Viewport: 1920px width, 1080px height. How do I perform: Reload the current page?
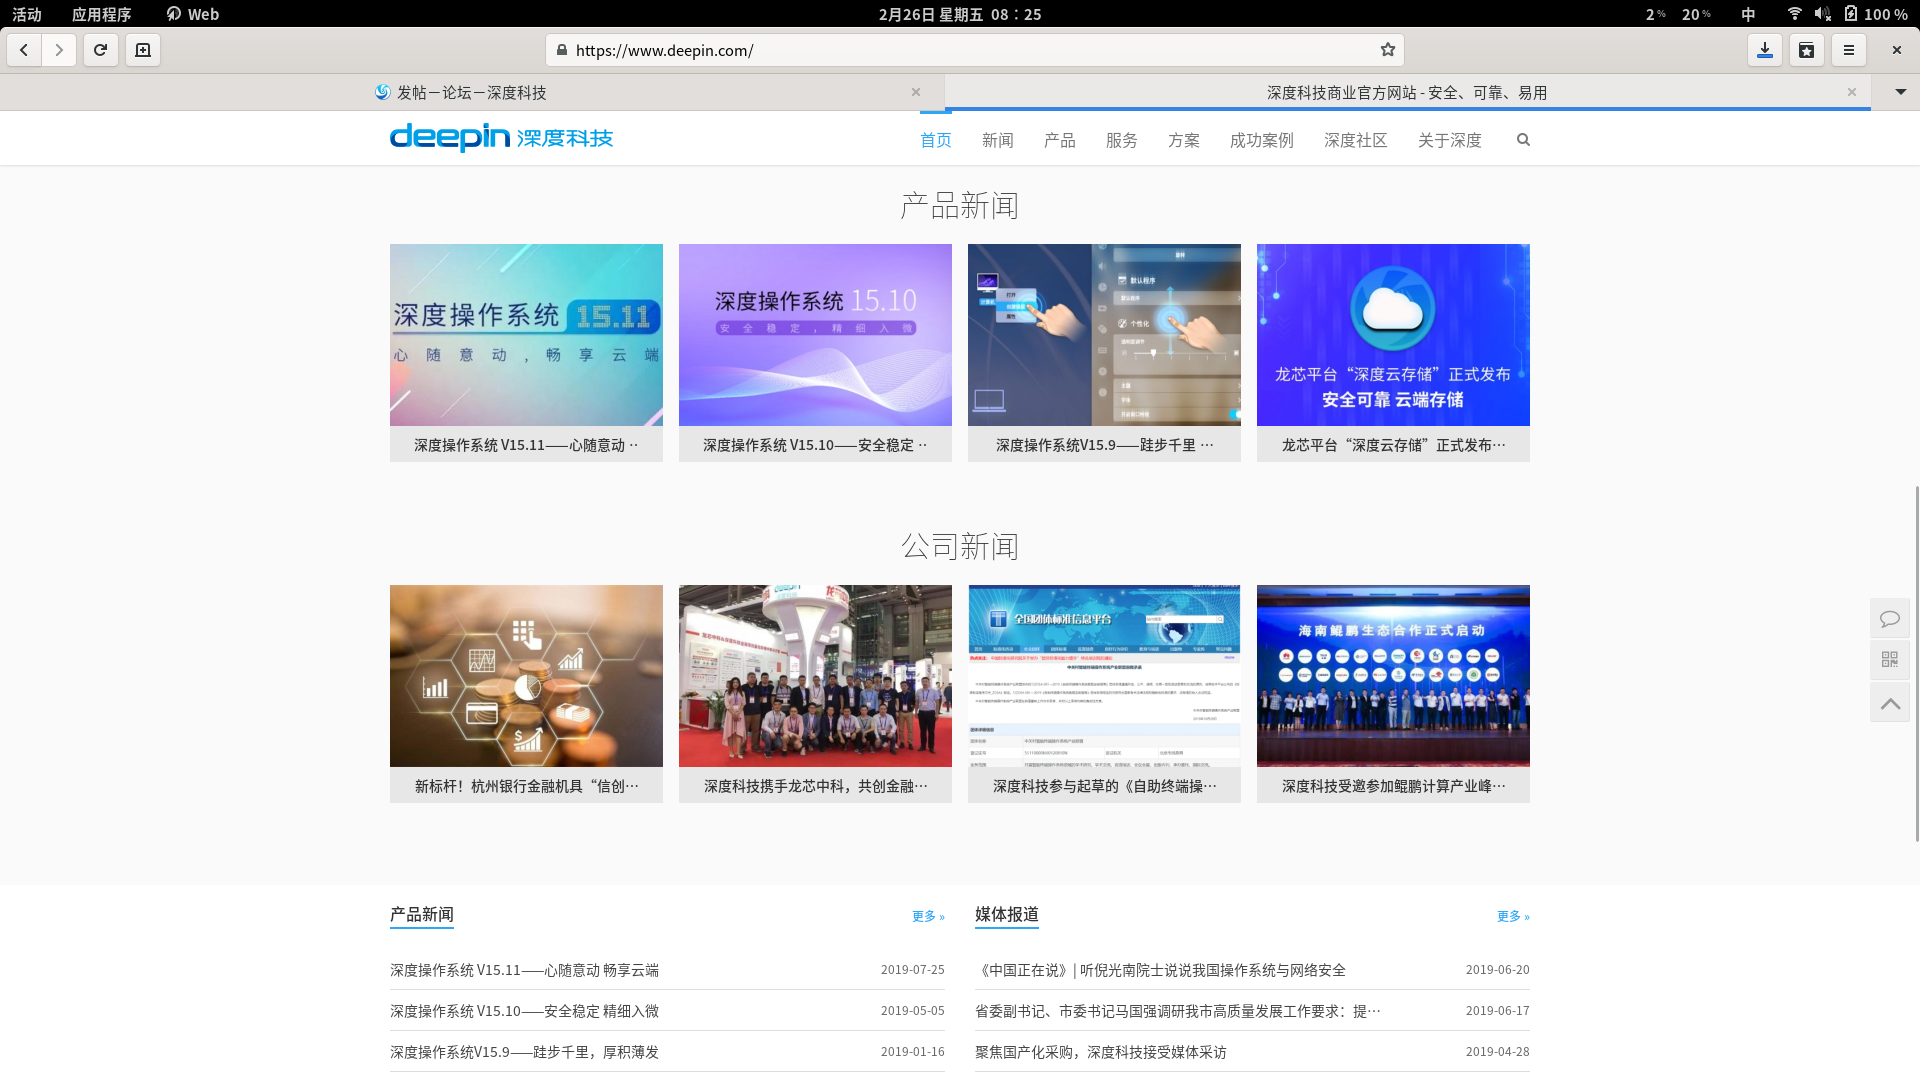coord(101,50)
